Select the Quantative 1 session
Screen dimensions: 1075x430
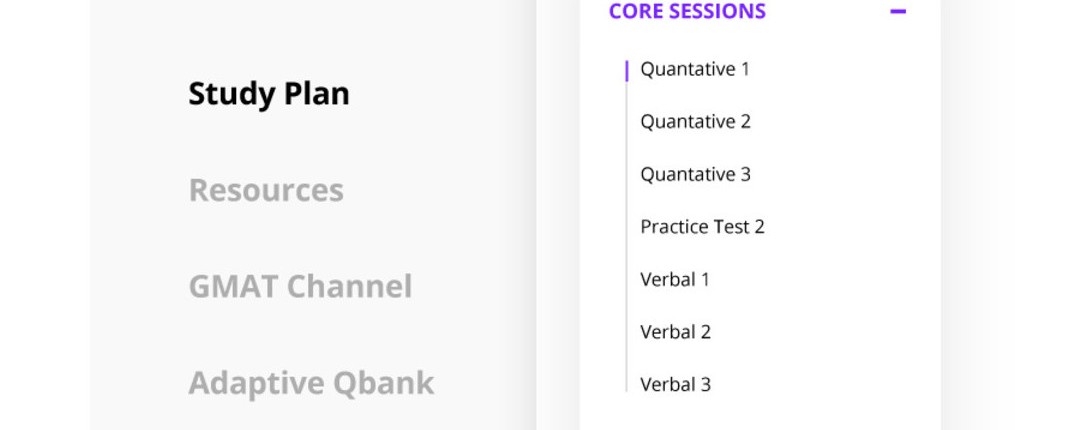pyautogui.click(x=695, y=69)
